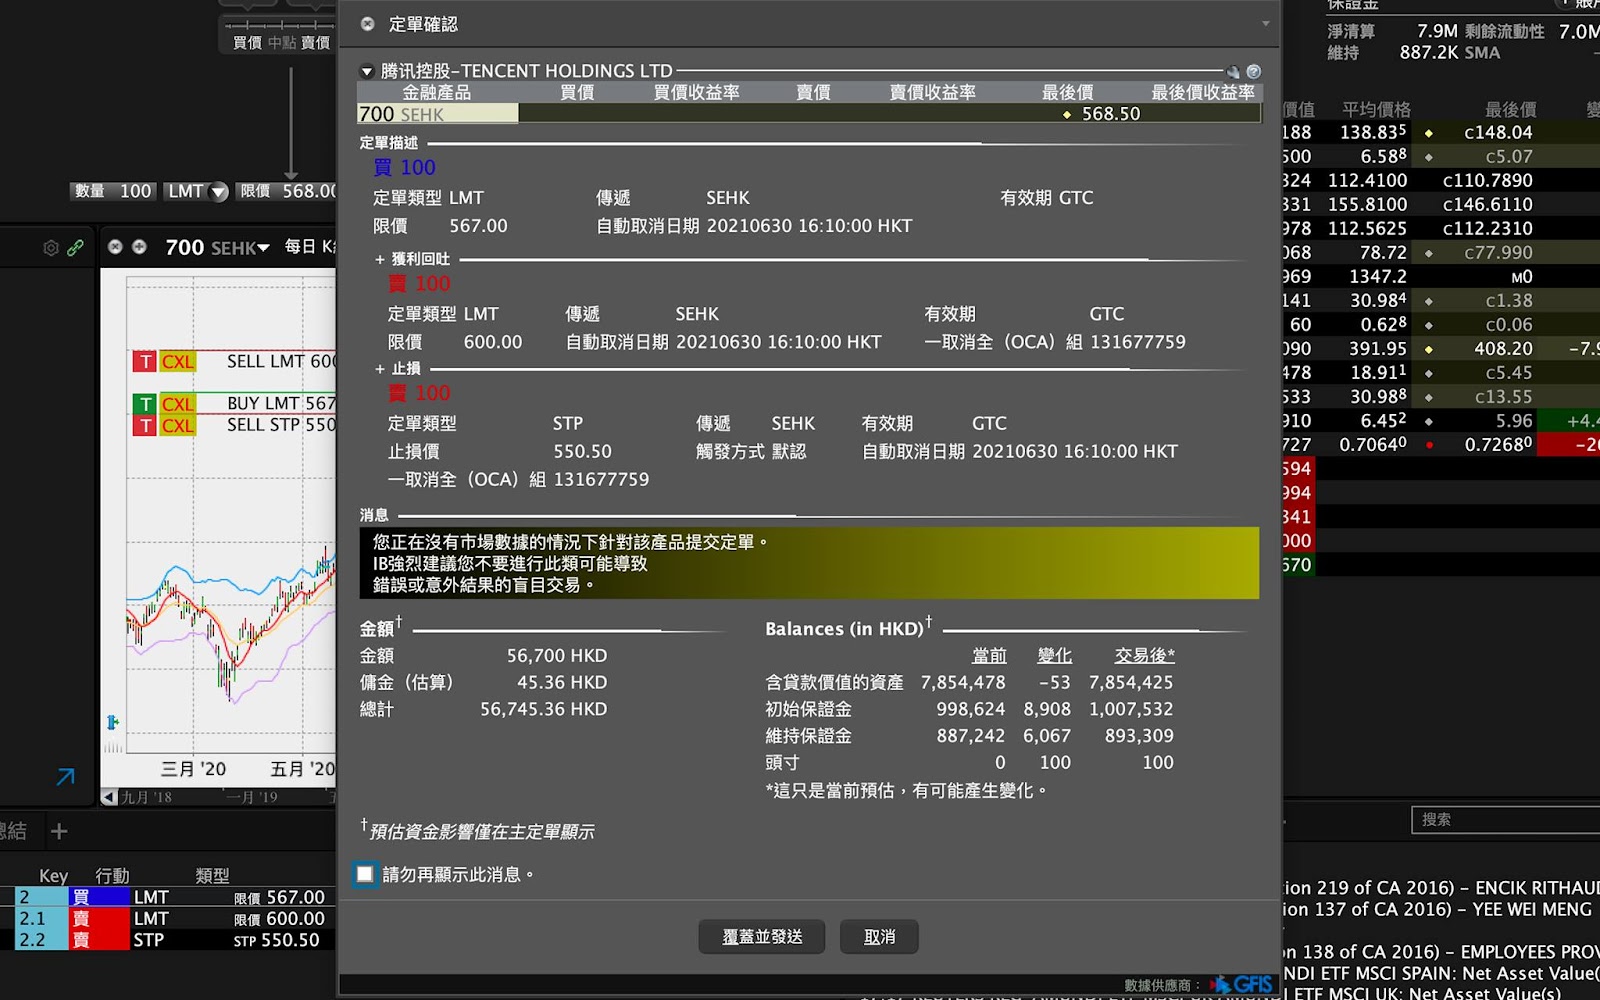Expand the 獲利回吐 plus section
The image size is (1600, 1000).
click(x=380, y=259)
